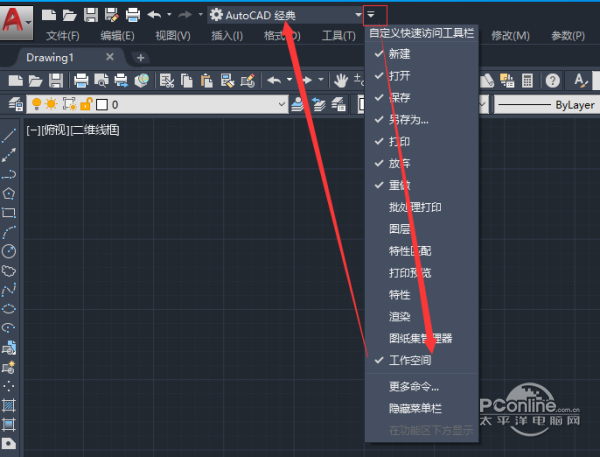Select the Circle draw tool
The image size is (600, 457).
(9, 251)
